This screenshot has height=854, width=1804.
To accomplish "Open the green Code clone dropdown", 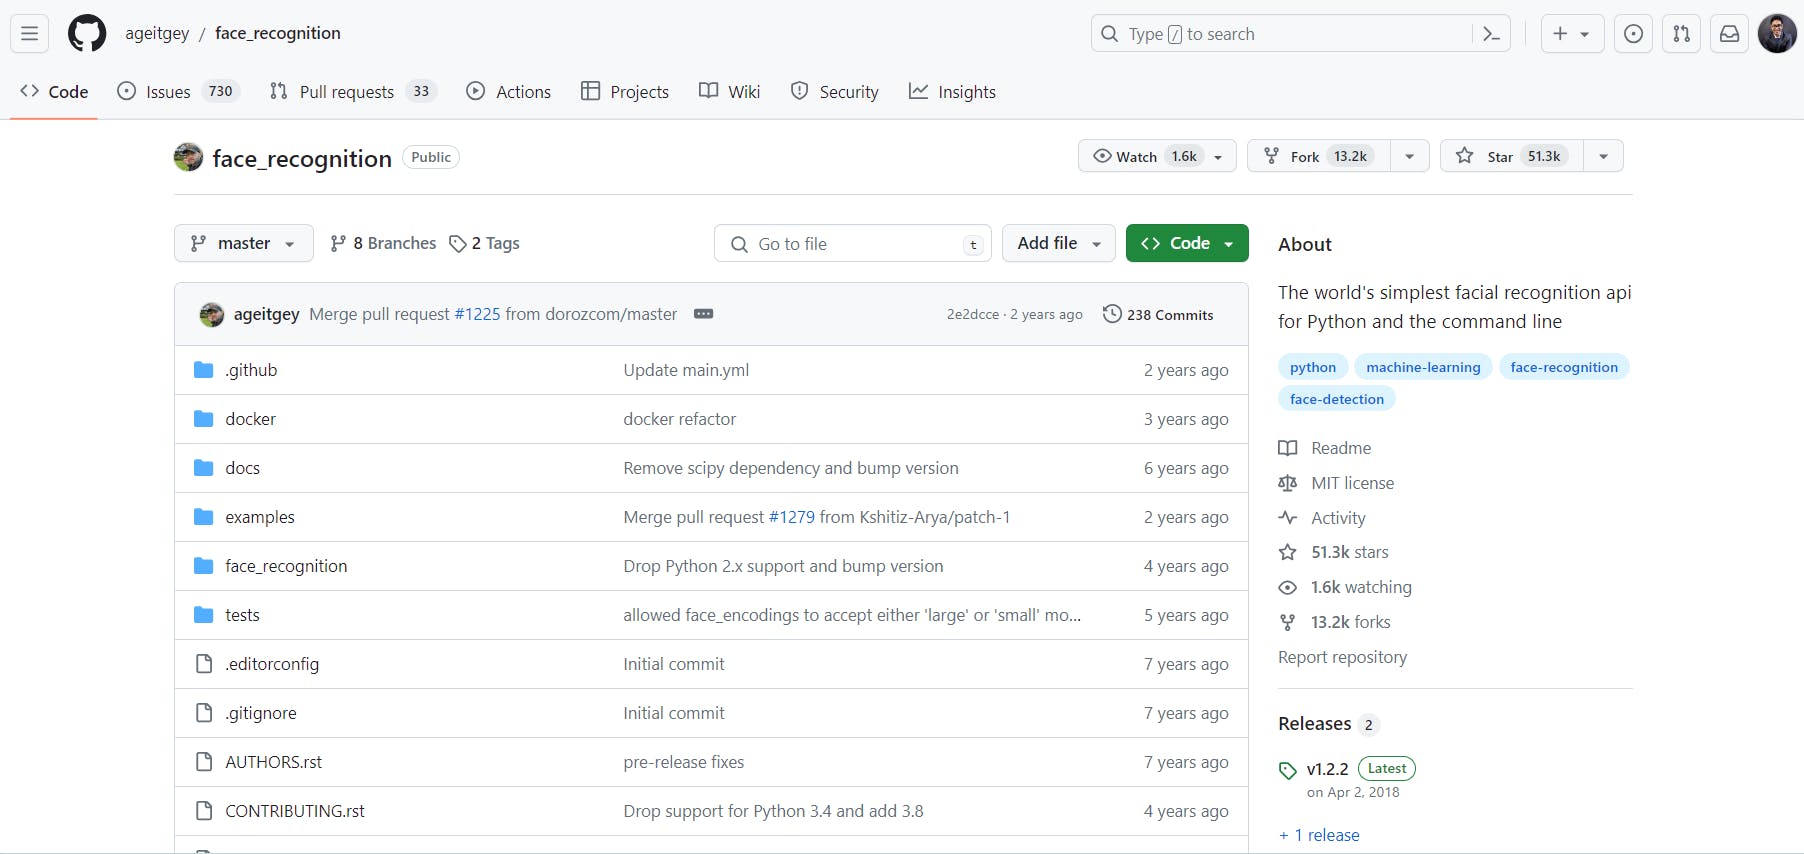I will (1187, 243).
